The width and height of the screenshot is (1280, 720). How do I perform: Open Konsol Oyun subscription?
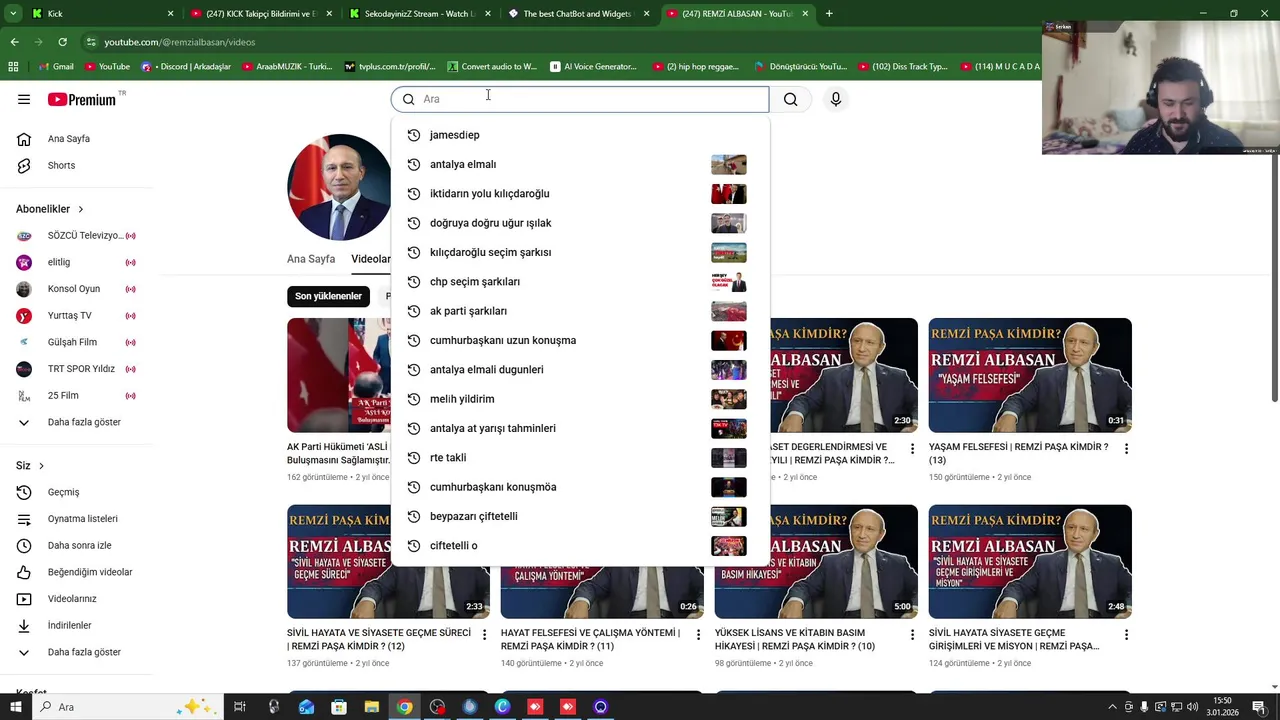[76, 289]
